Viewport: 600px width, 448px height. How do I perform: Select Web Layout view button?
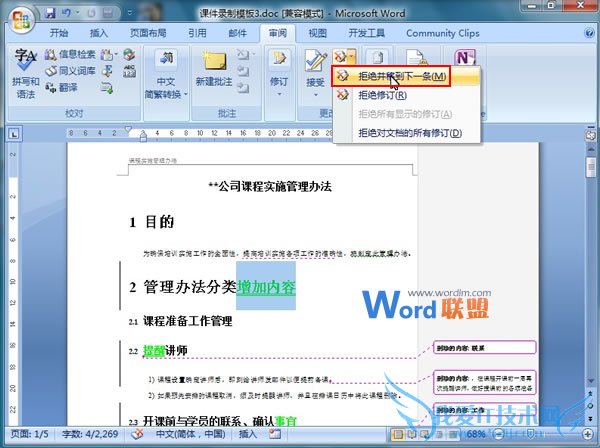[x=425, y=434]
